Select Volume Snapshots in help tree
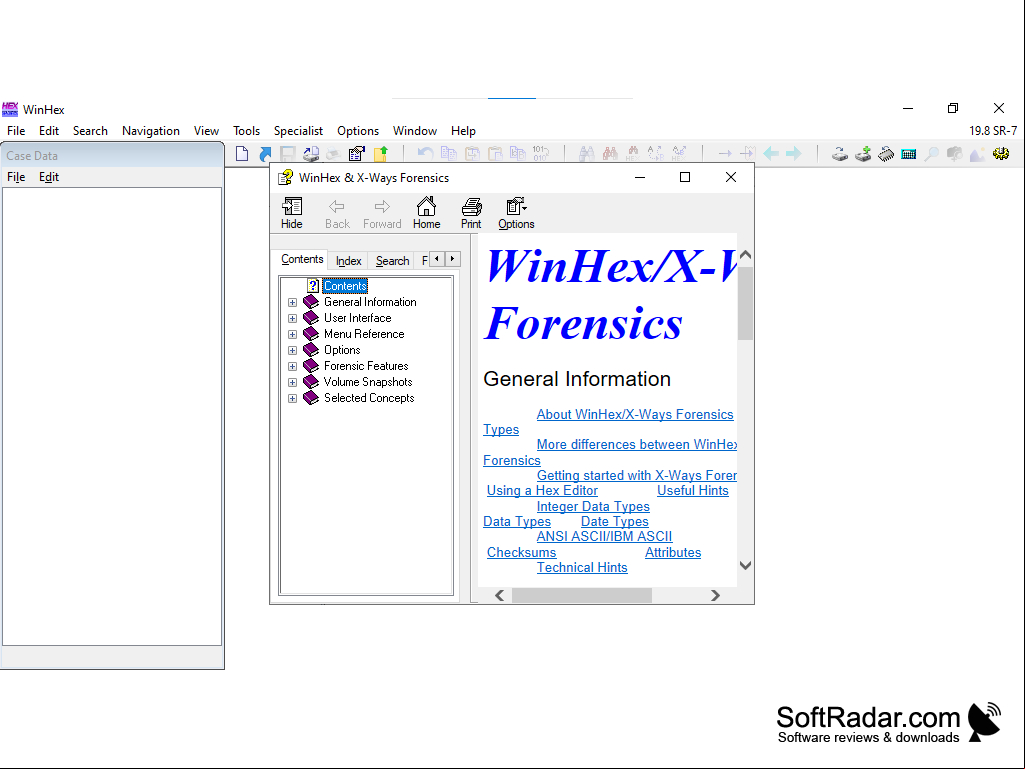Screen dimensions: 1025x769 368,382
